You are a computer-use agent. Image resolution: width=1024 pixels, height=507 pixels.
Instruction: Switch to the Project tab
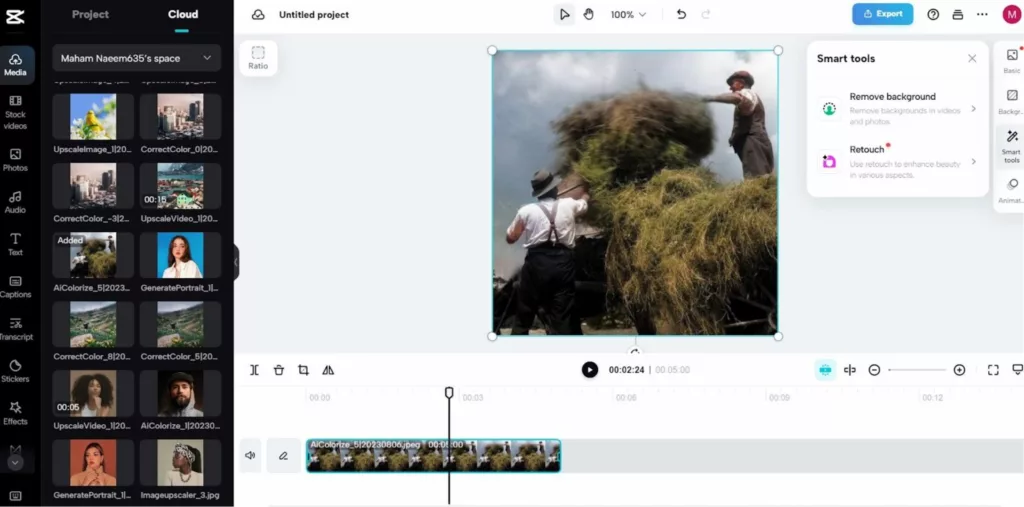click(x=91, y=15)
